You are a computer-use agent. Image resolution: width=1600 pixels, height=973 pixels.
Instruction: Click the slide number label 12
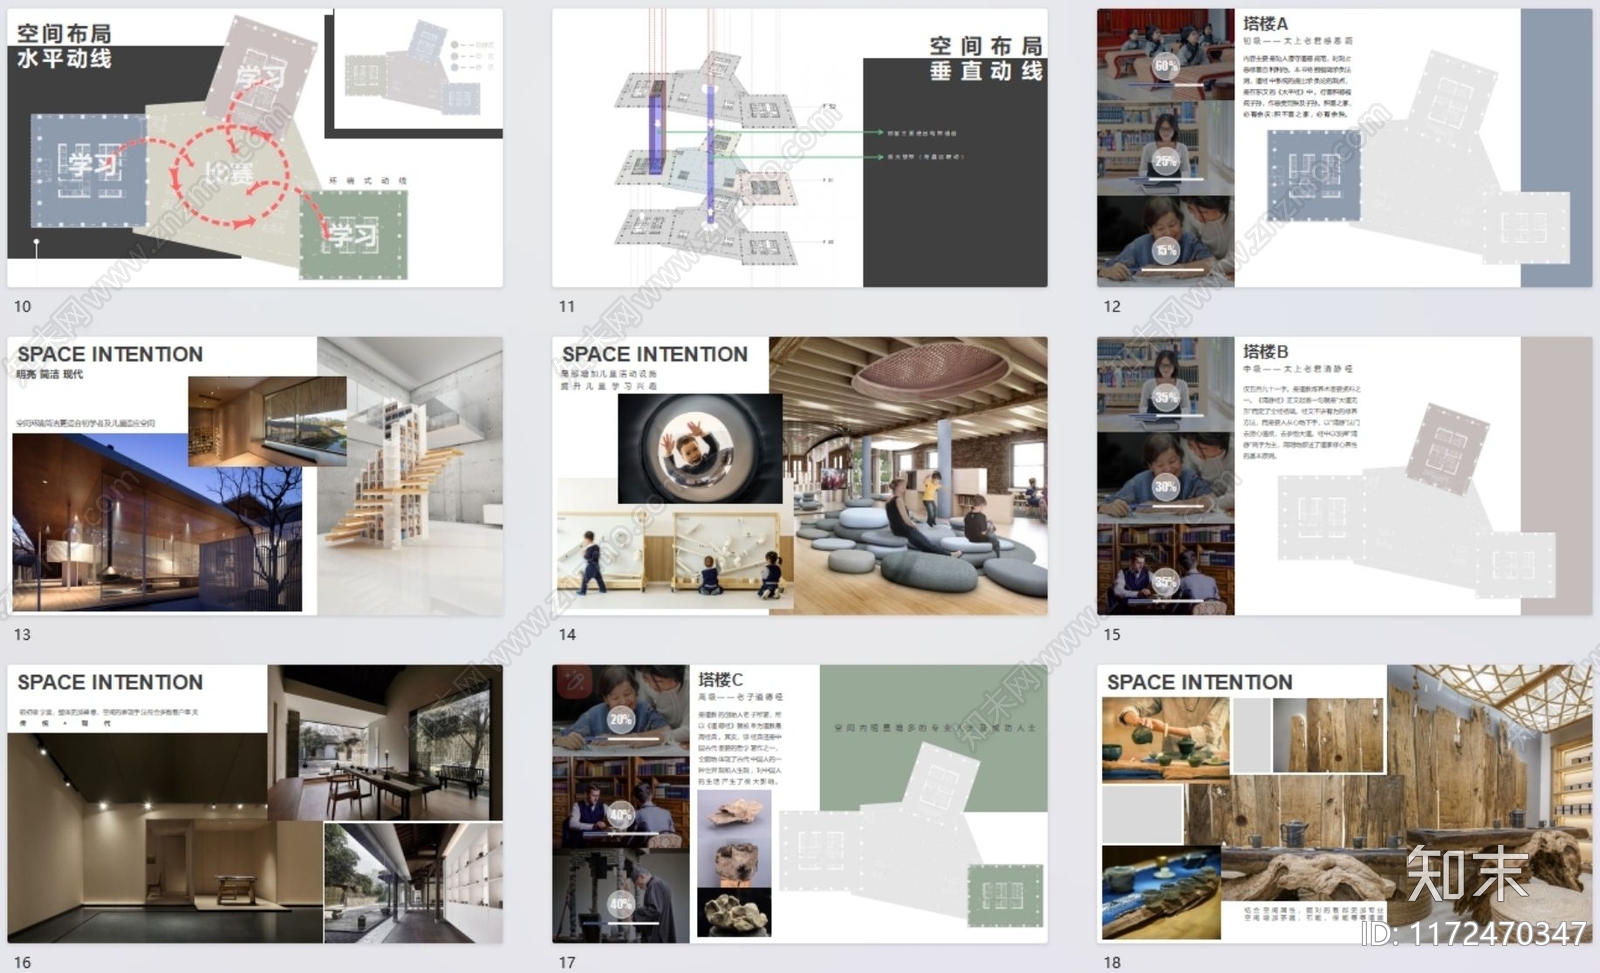click(x=1112, y=306)
